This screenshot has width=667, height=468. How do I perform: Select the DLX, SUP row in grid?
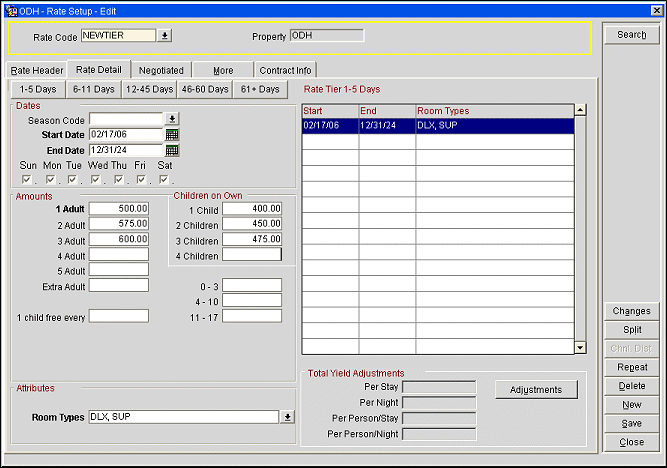coord(438,126)
